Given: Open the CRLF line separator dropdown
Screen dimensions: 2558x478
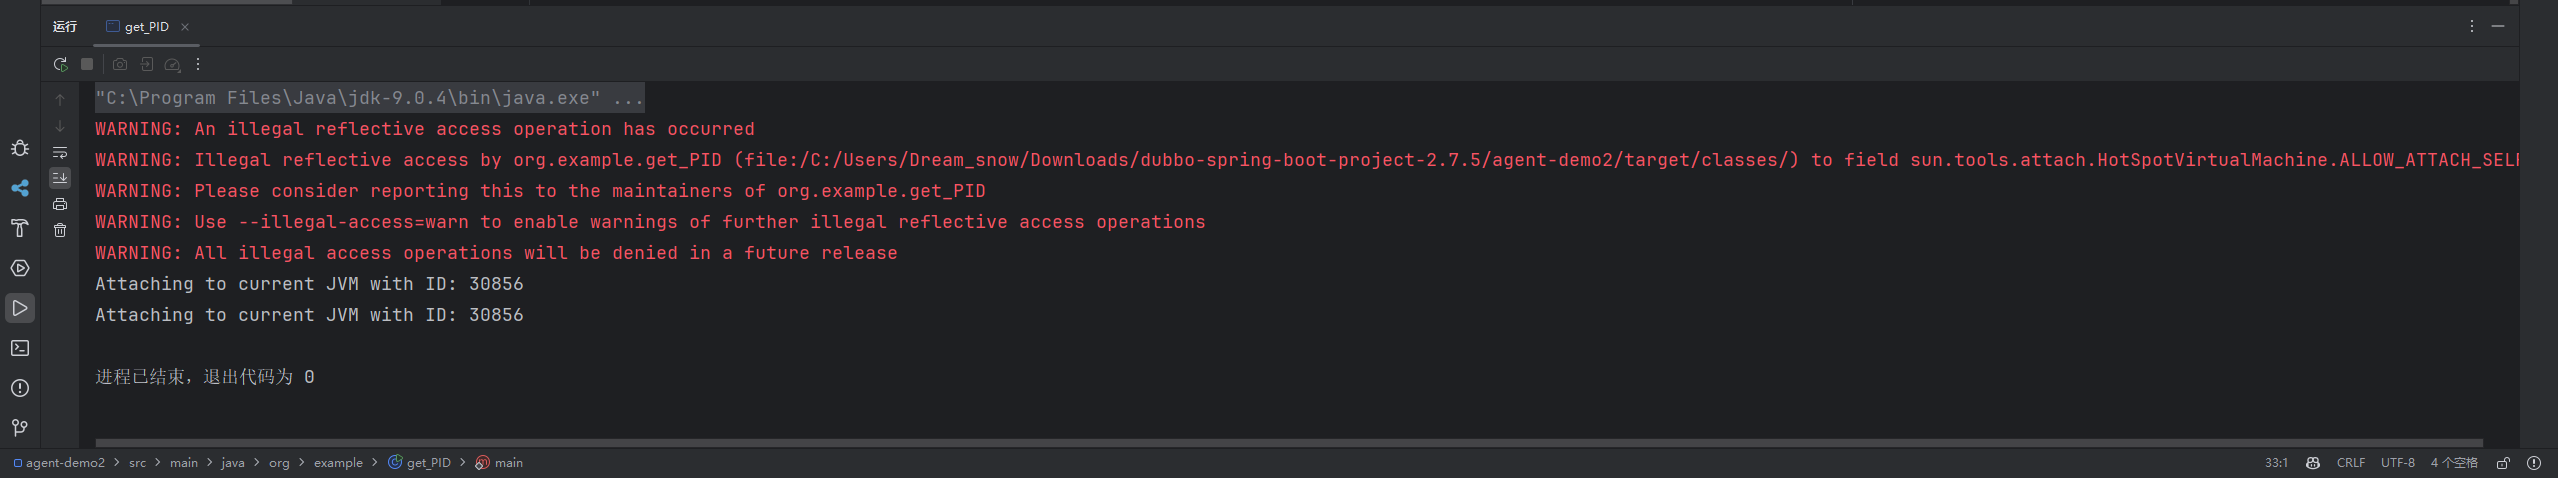Looking at the screenshot, I should [x=2351, y=463].
